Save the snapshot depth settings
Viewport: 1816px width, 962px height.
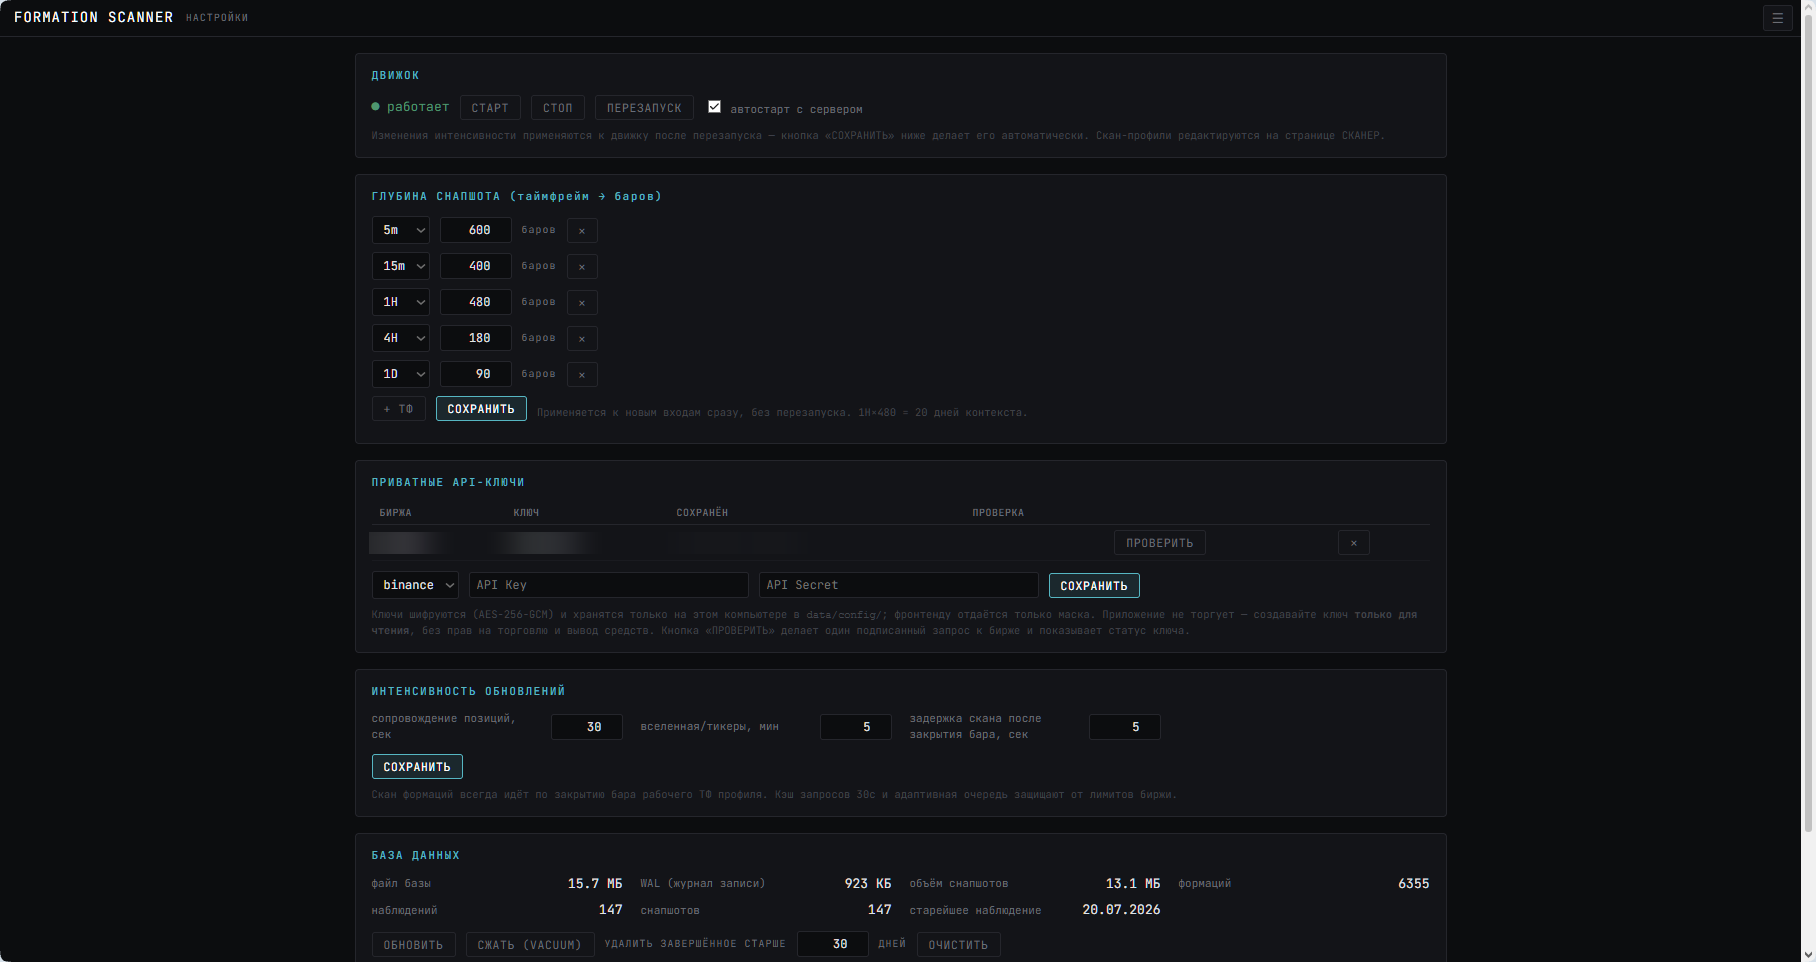481,409
